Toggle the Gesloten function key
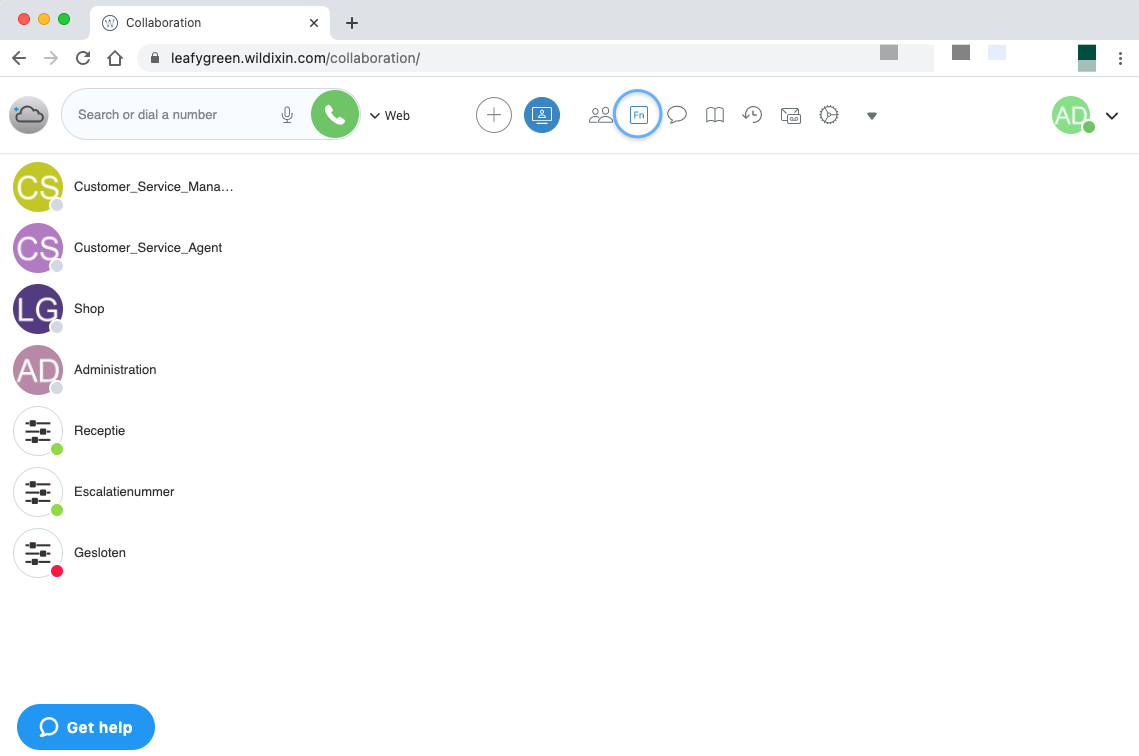Image resolution: width=1139 pixels, height=756 pixels. (x=99, y=553)
